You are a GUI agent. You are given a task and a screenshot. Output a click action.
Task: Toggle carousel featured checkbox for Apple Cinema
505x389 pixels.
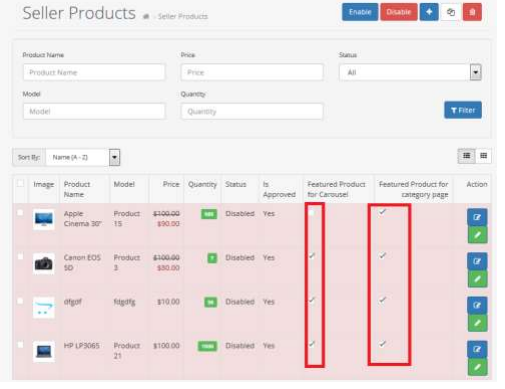coord(311,212)
